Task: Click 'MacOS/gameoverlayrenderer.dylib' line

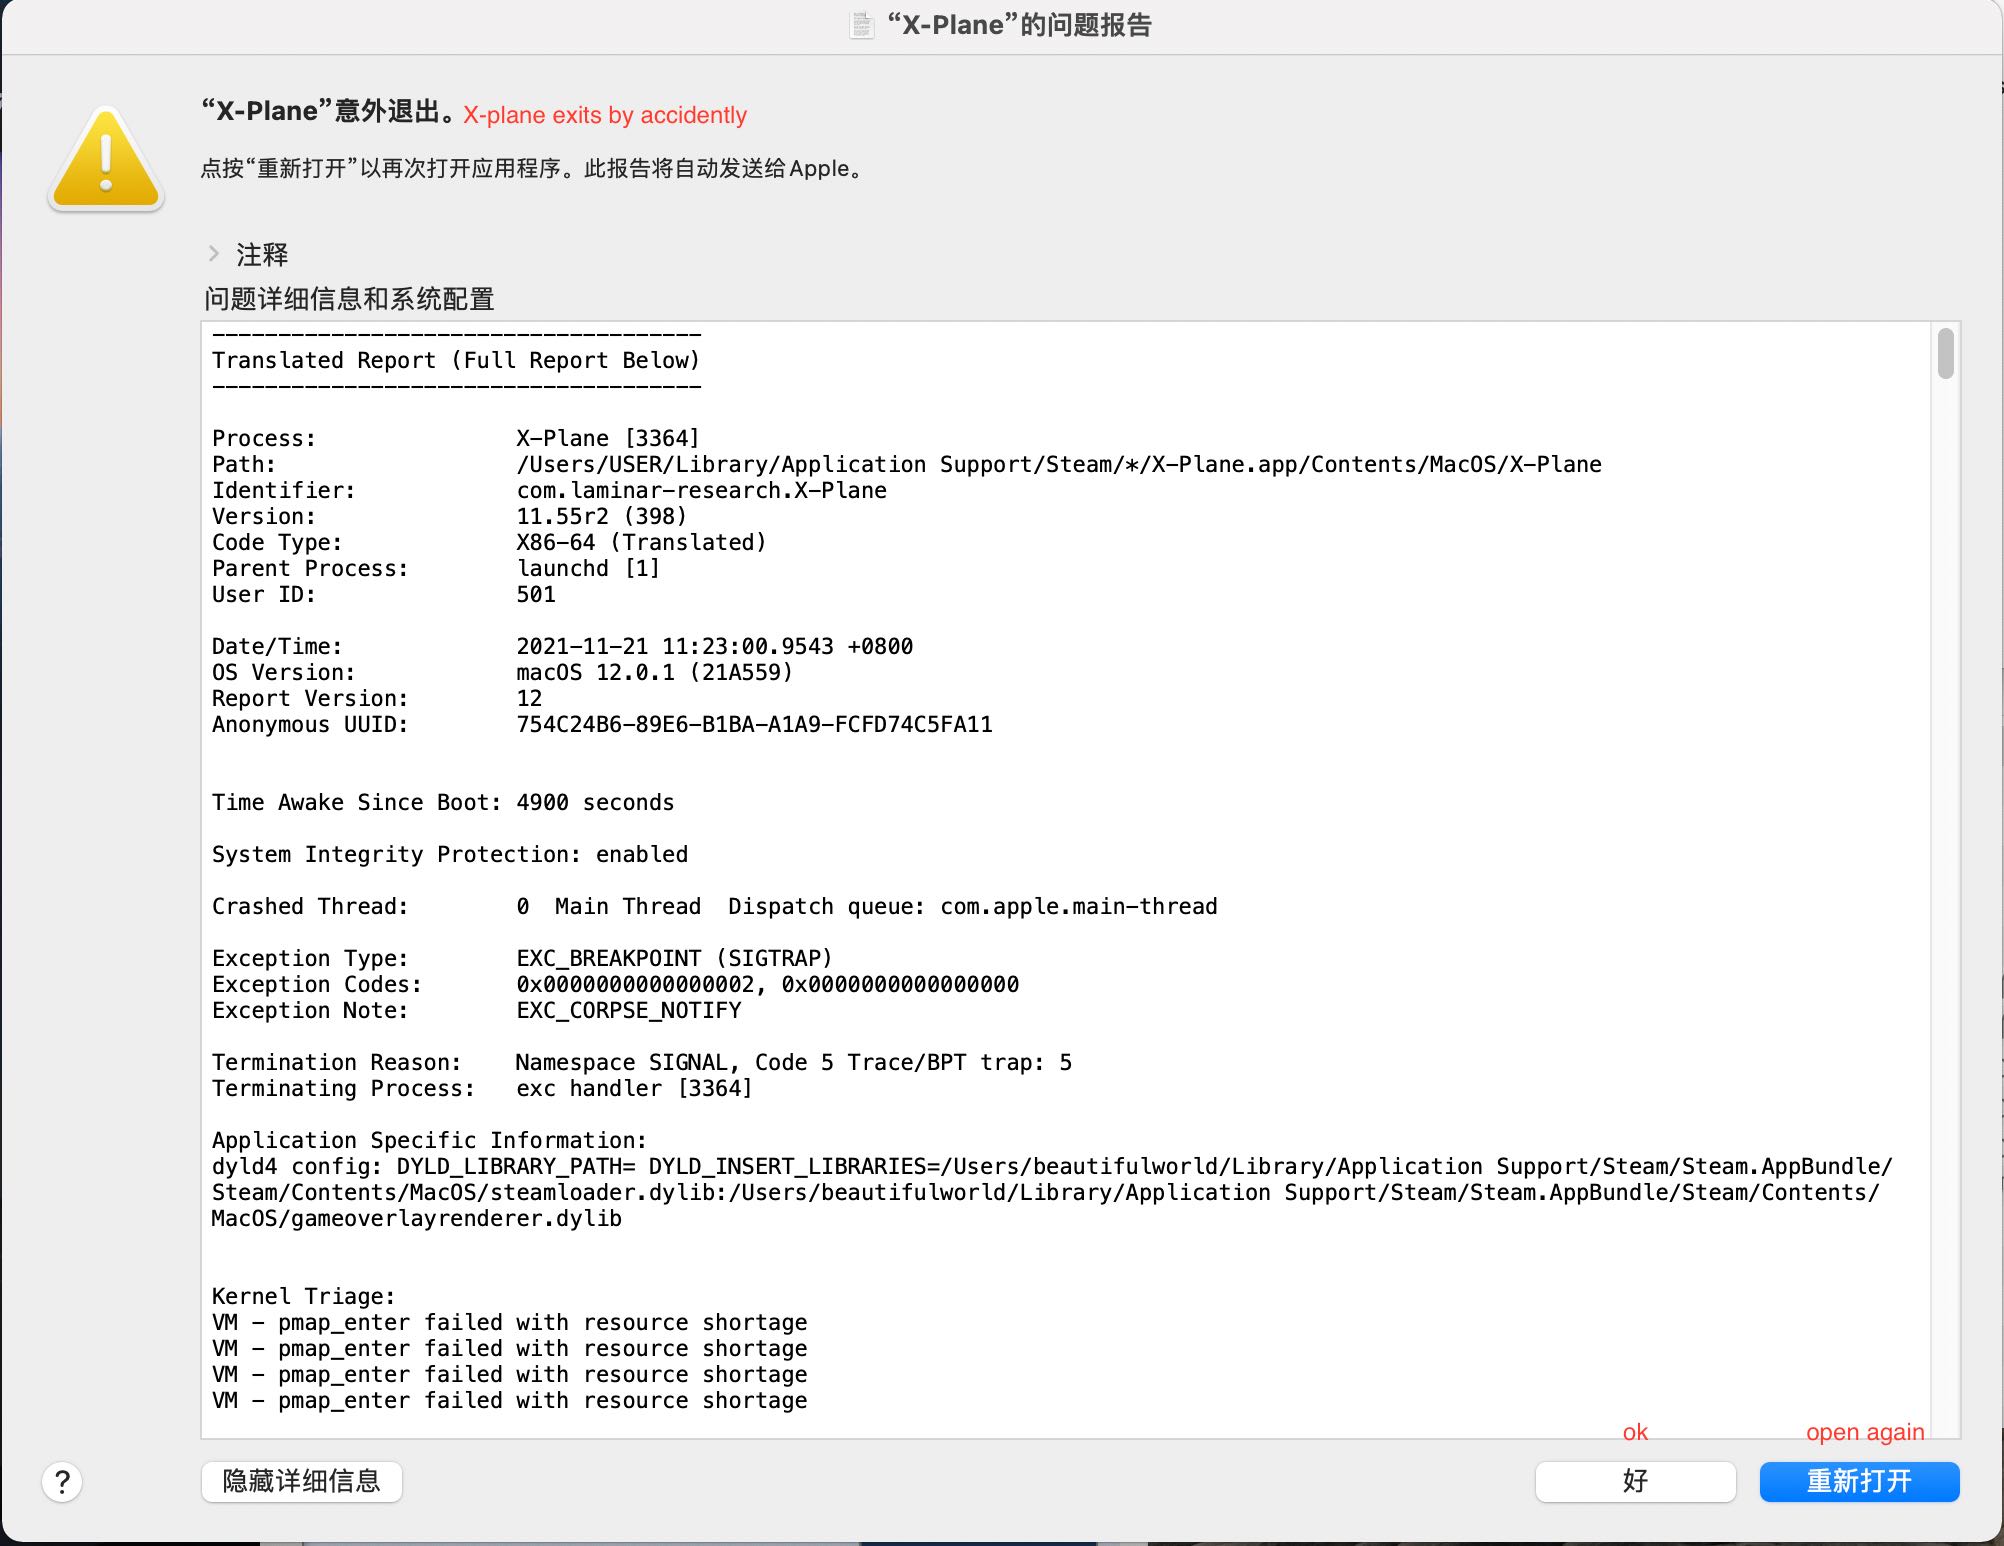Action: pos(417,1218)
